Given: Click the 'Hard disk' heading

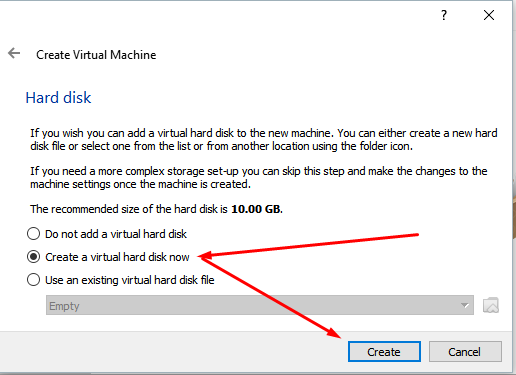Looking at the screenshot, I should [x=58, y=98].
